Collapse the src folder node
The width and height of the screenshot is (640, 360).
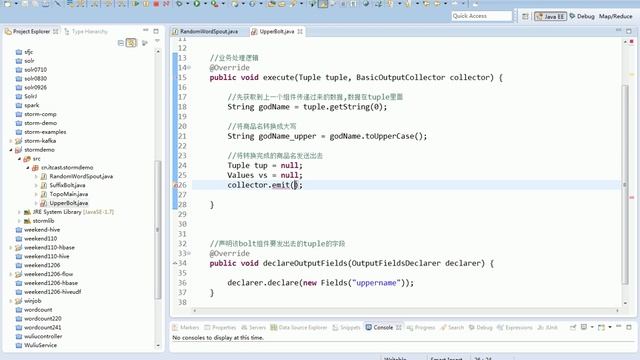pos(19,159)
